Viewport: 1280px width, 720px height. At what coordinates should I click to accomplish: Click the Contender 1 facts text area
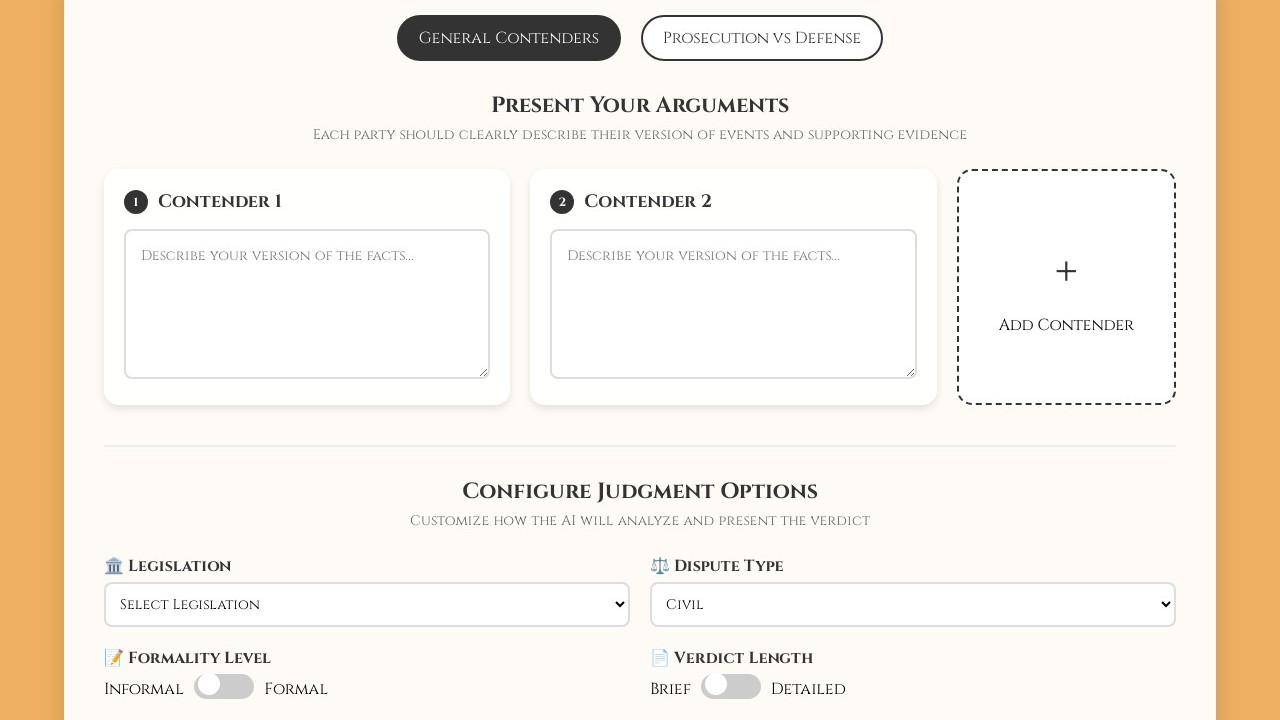click(x=307, y=304)
